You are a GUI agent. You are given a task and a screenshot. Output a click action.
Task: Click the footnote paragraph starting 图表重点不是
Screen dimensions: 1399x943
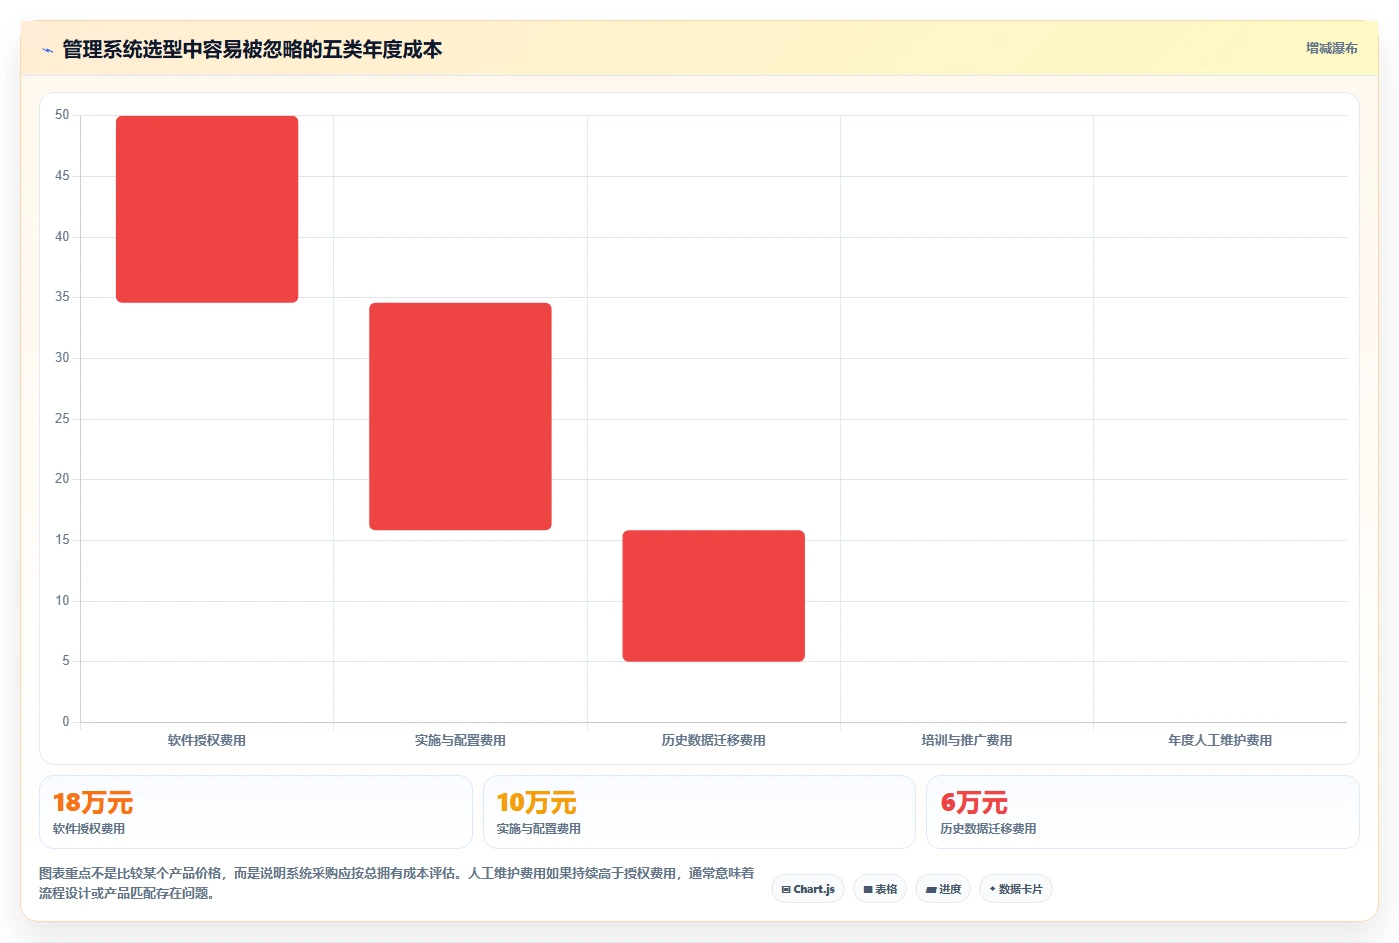click(x=397, y=883)
